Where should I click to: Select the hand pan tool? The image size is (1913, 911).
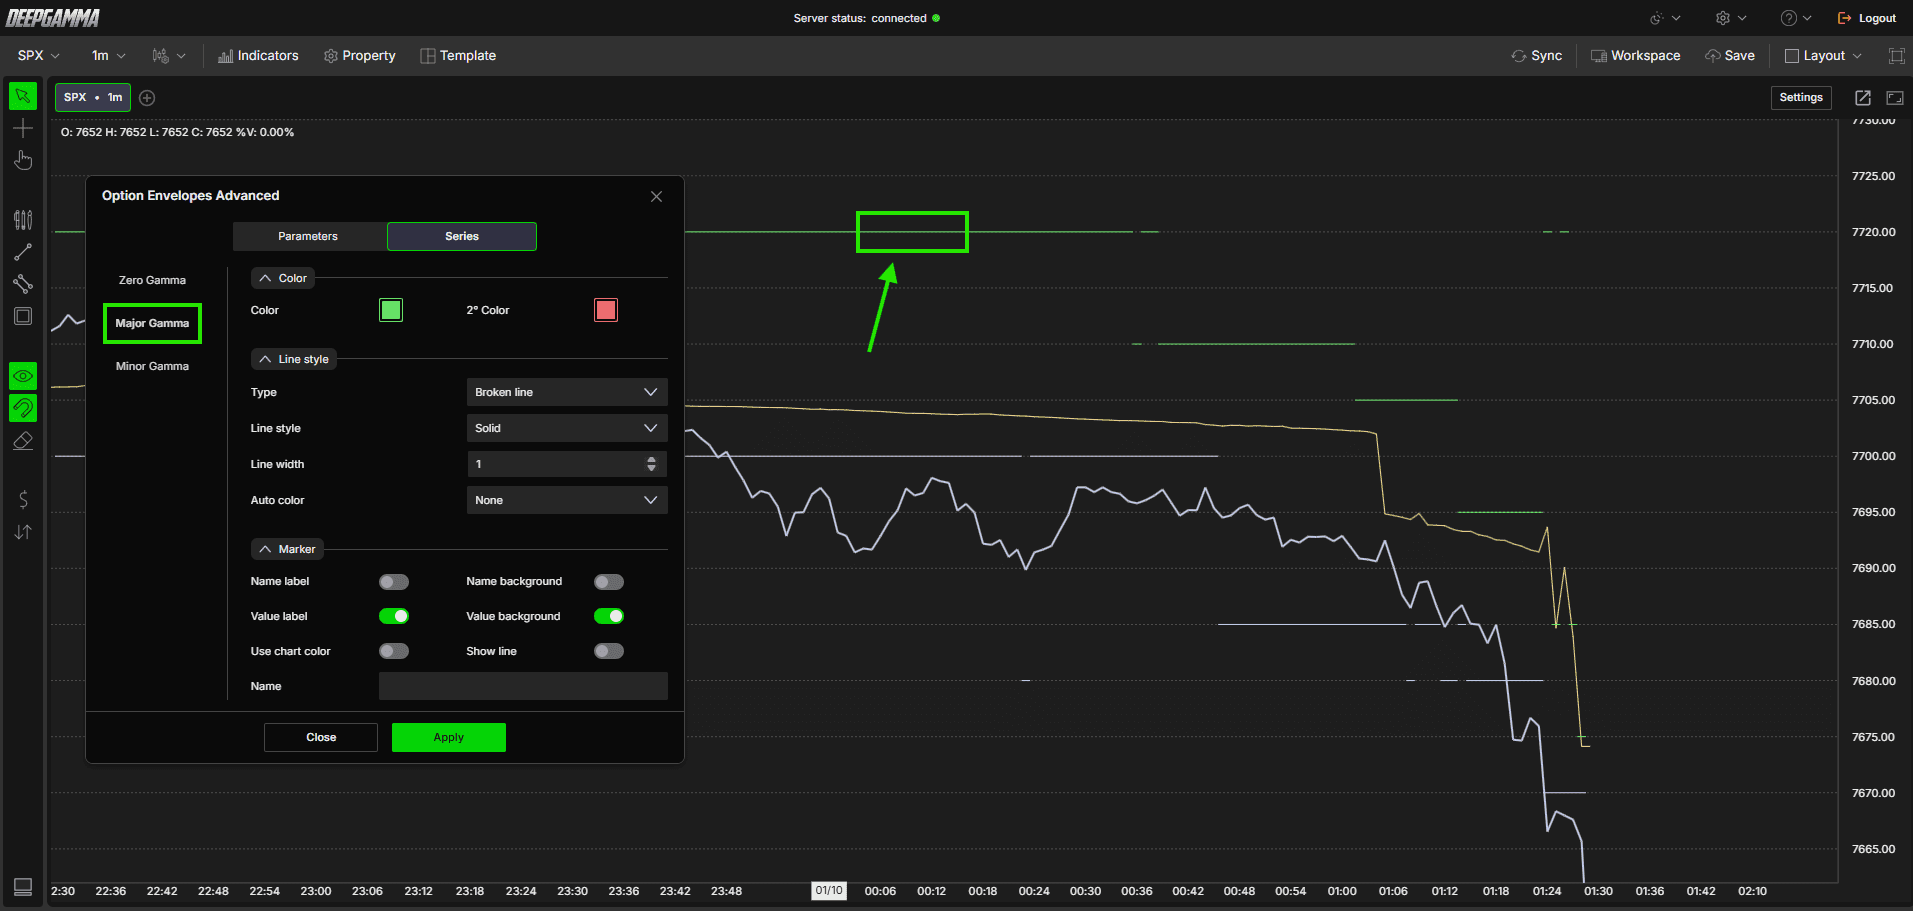pos(23,160)
